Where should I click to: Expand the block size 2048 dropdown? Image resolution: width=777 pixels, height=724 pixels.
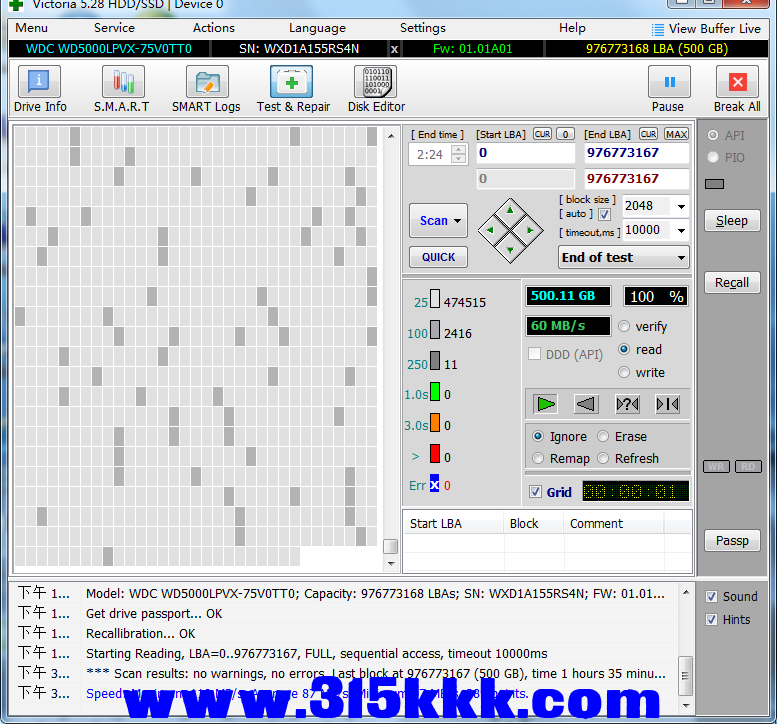[681, 206]
